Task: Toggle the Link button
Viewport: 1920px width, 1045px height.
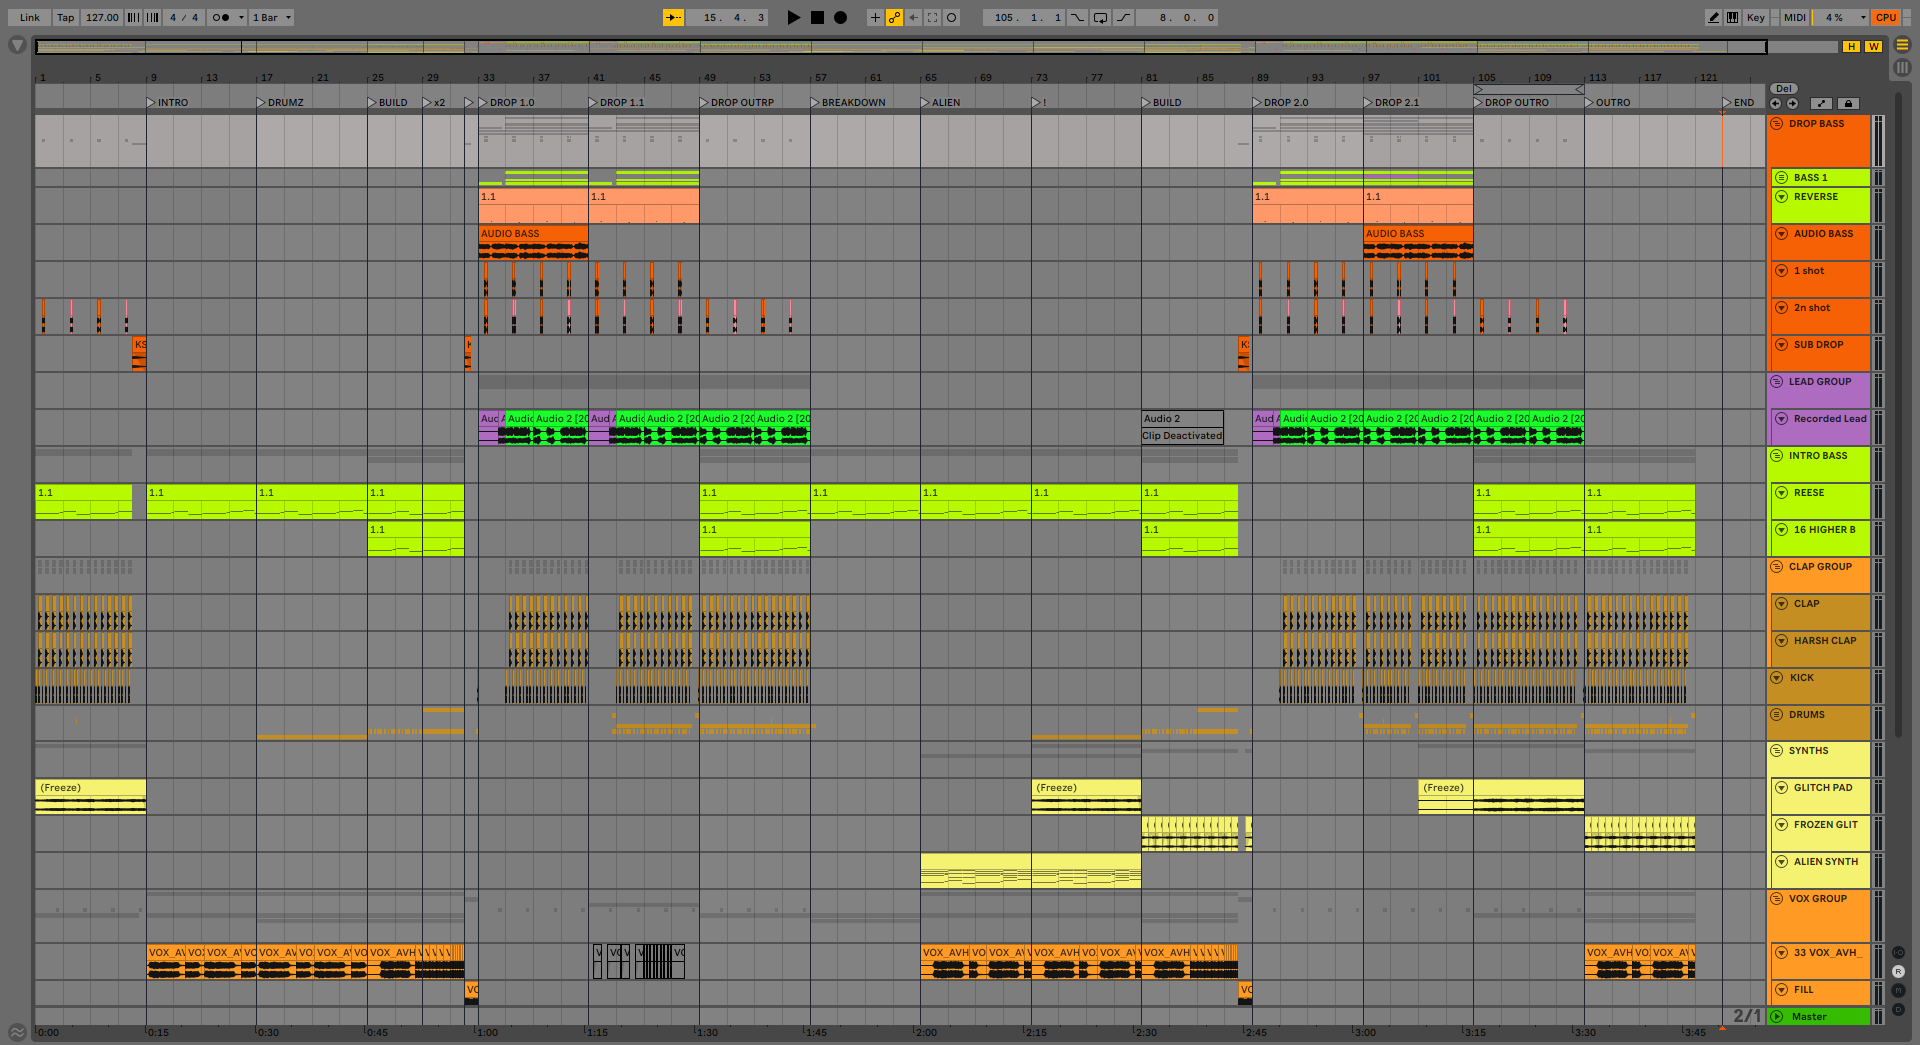Action: pos(30,17)
